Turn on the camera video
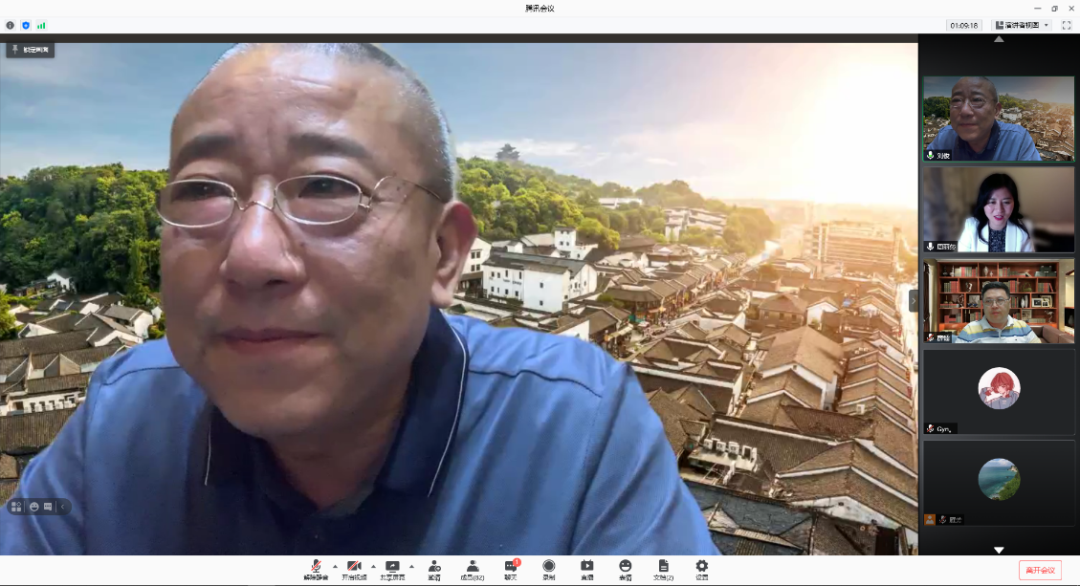Image resolution: width=1080 pixels, height=586 pixels. pos(354,569)
